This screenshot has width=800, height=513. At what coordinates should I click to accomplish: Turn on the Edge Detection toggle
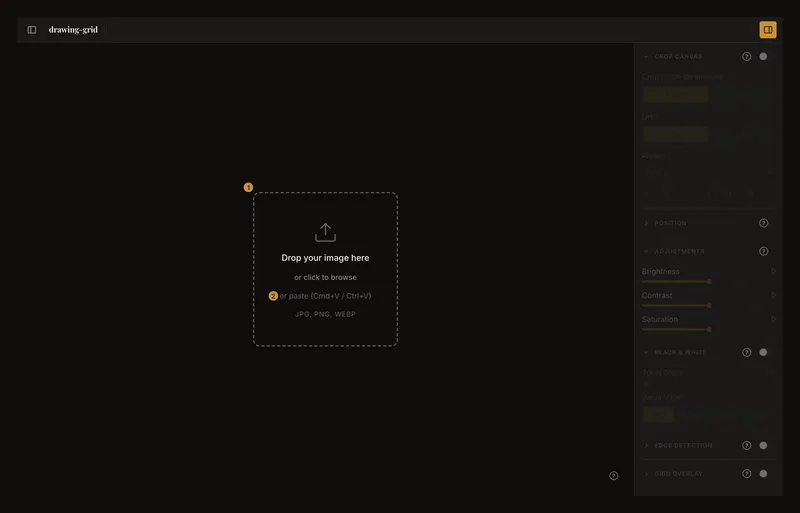[x=763, y=446]
